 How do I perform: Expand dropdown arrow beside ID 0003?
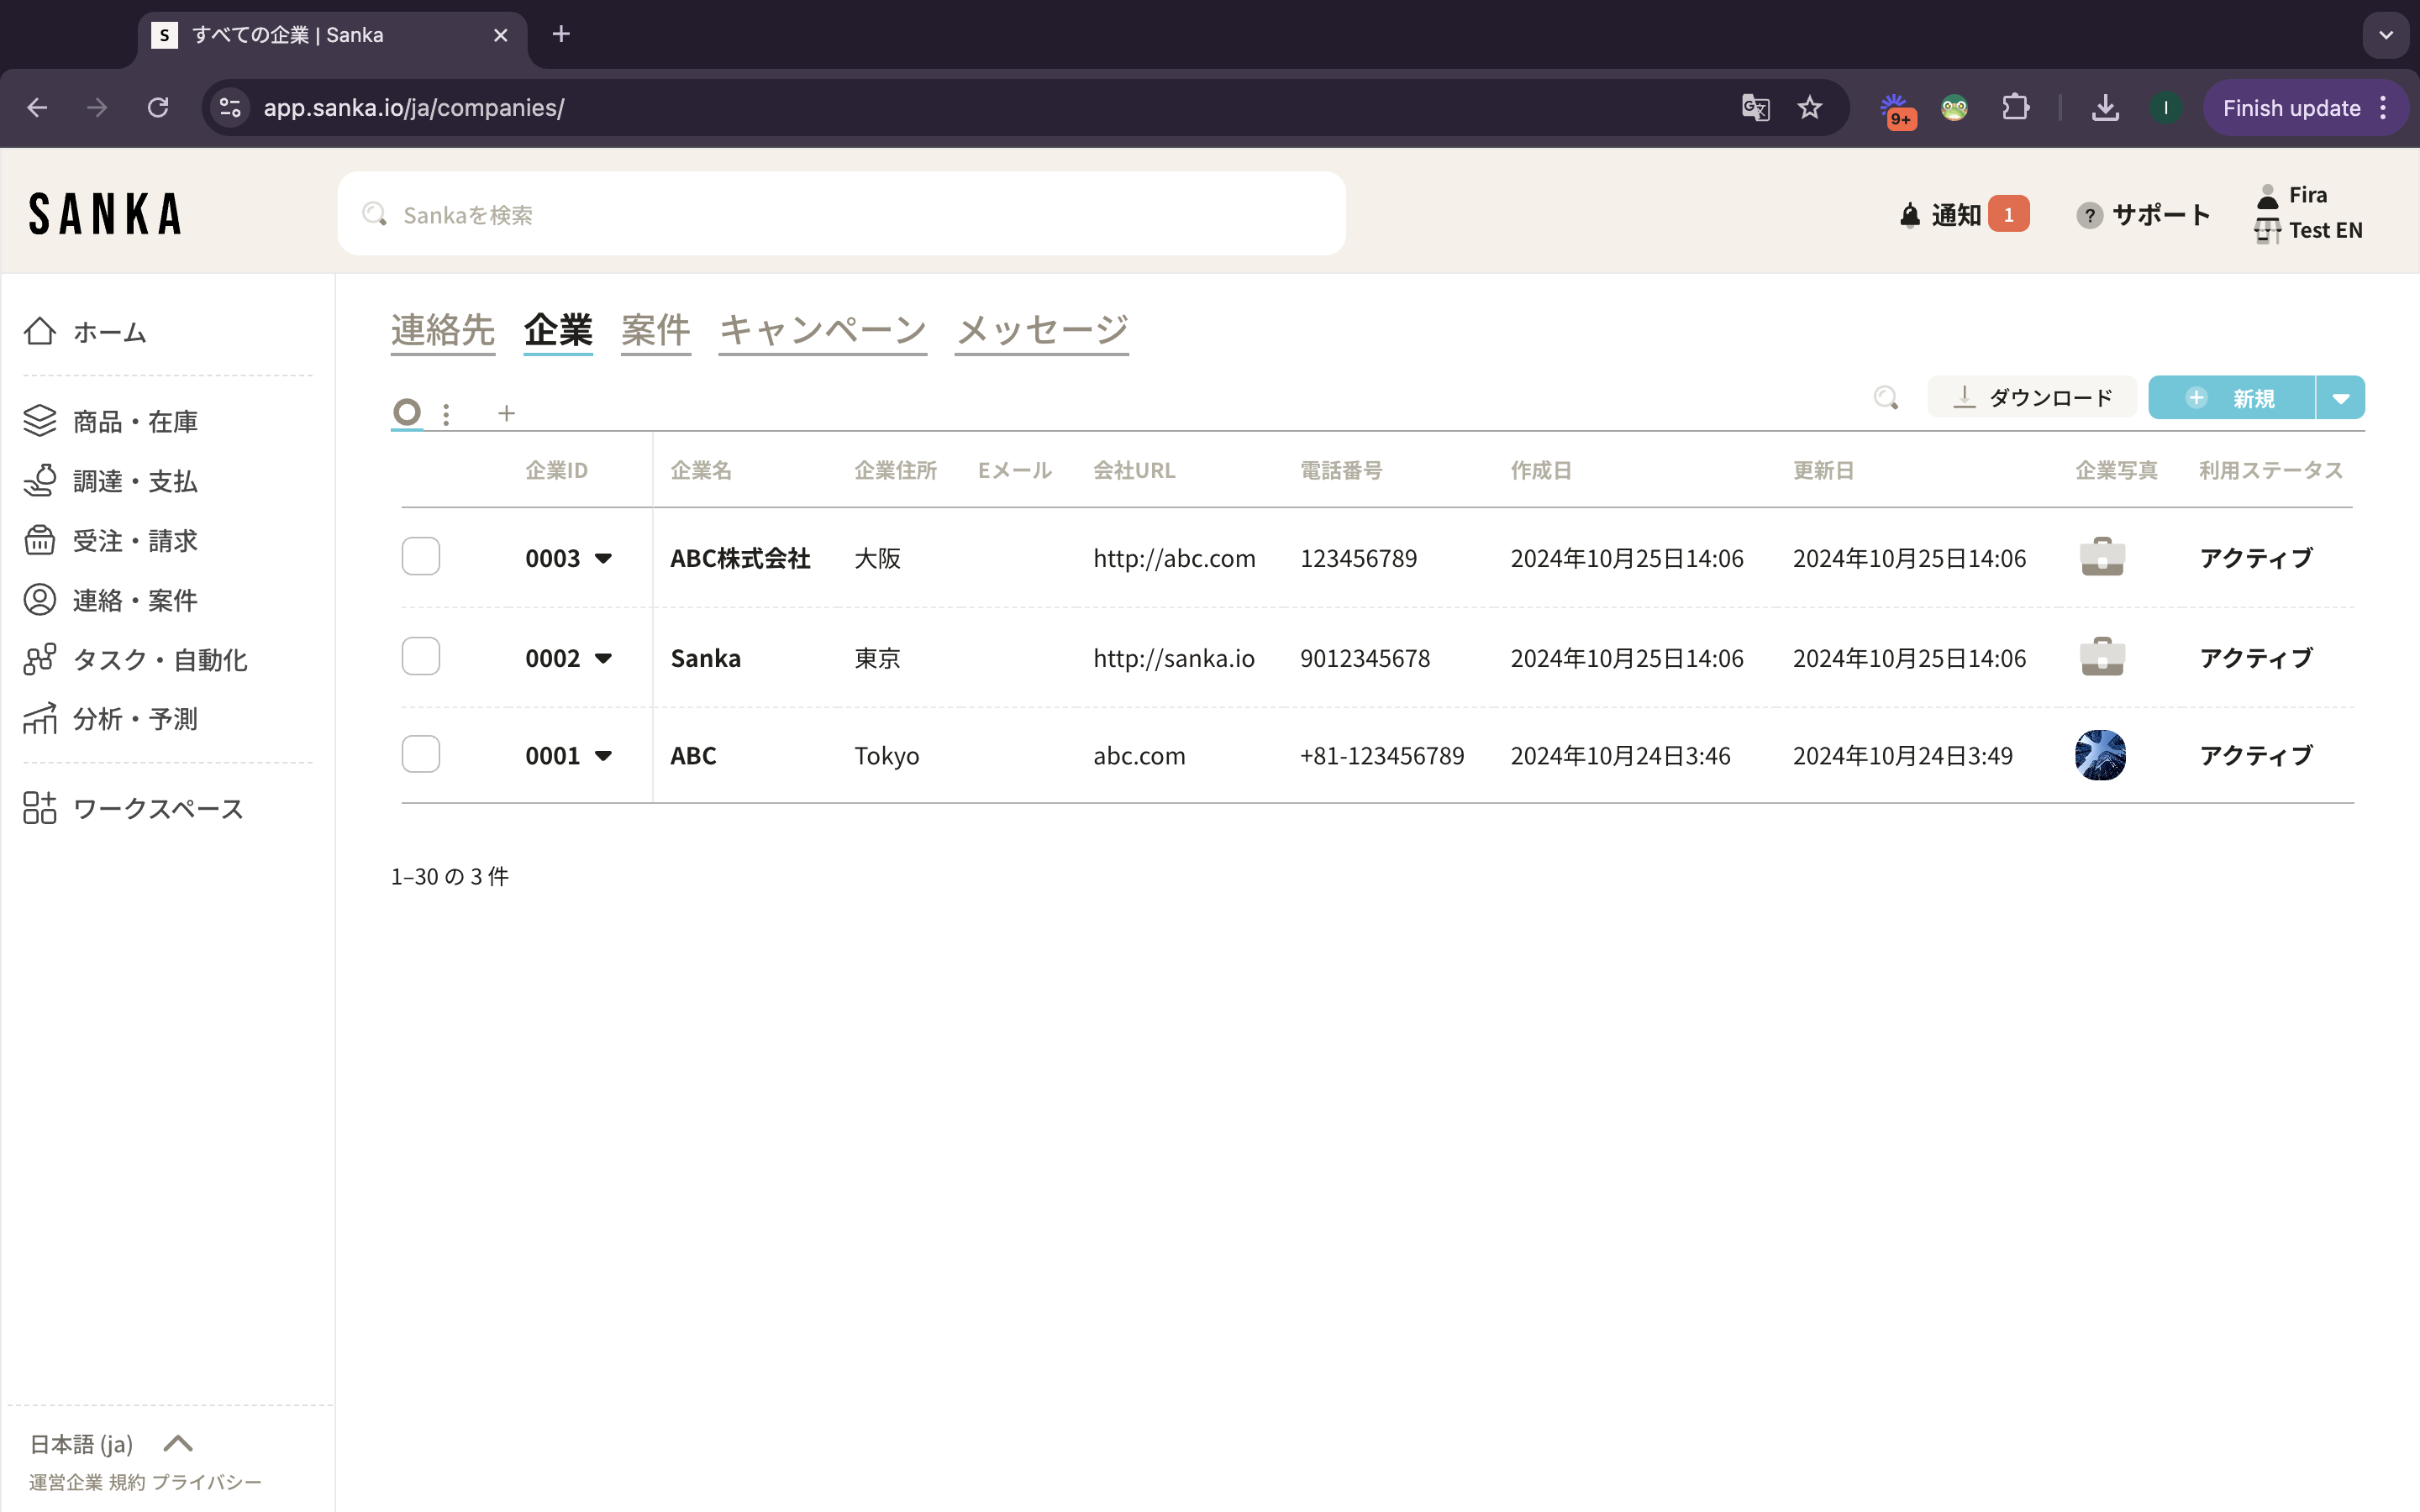[x=603, y=558]
